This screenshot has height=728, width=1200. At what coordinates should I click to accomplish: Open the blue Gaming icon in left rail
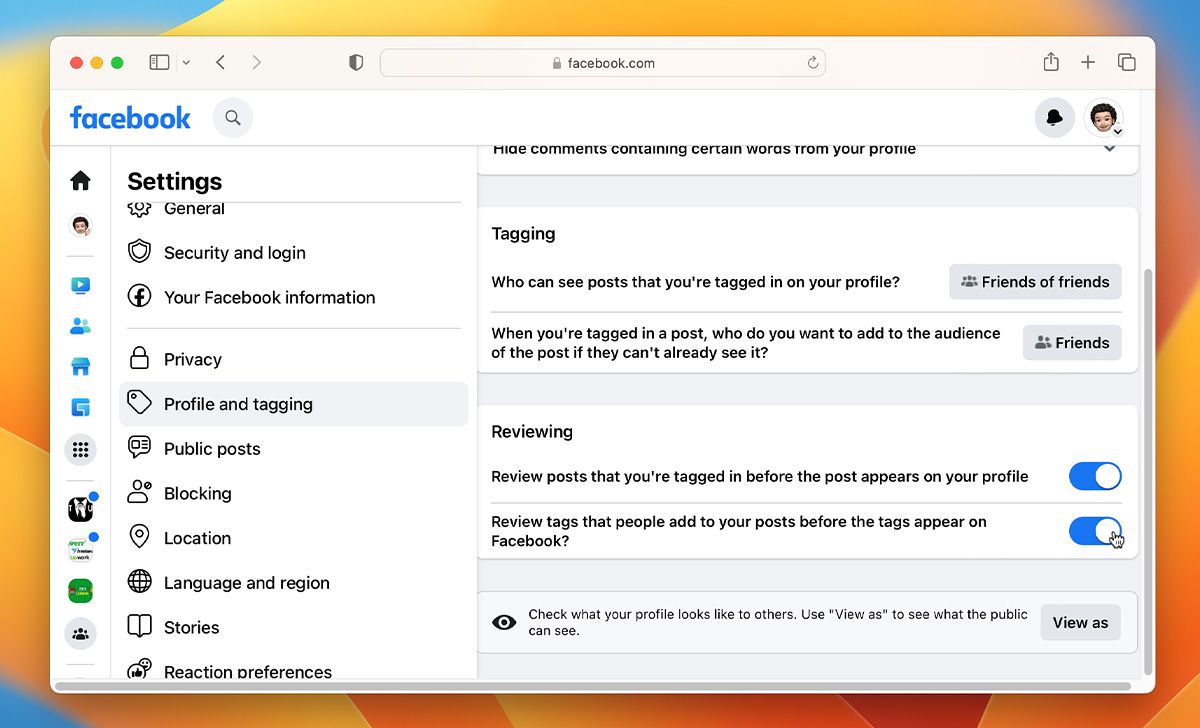[81, 407]
